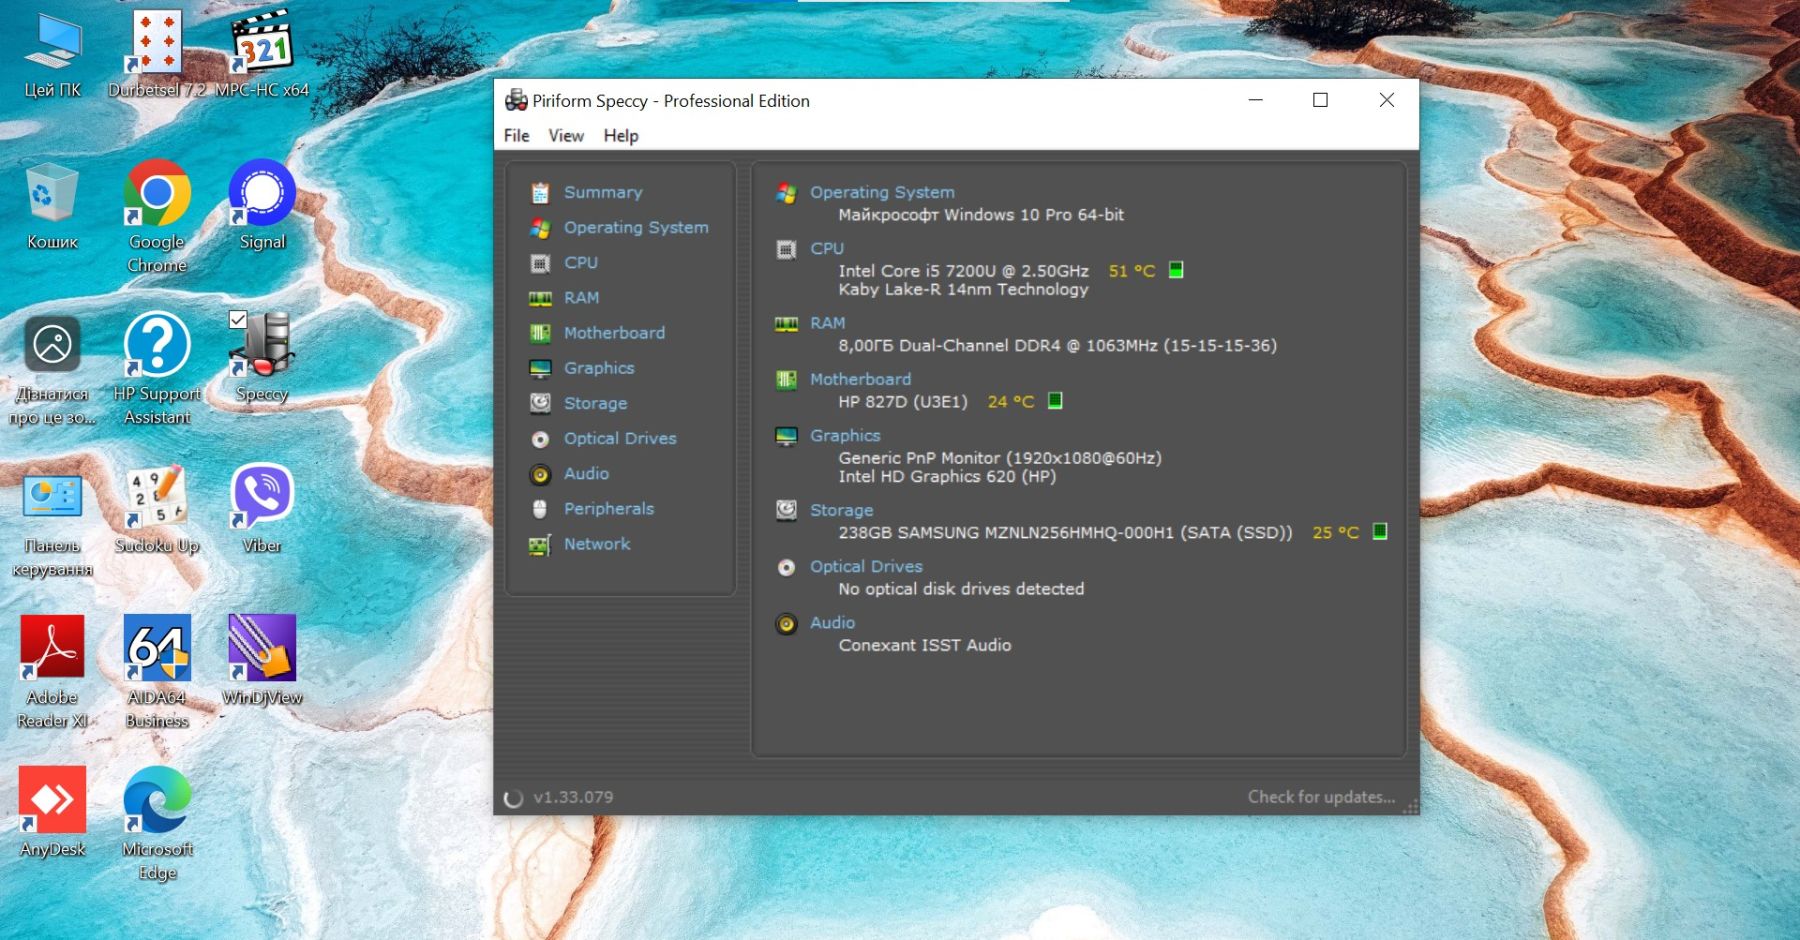Click the Motherboard icon in the sidebar

point(540,333)
